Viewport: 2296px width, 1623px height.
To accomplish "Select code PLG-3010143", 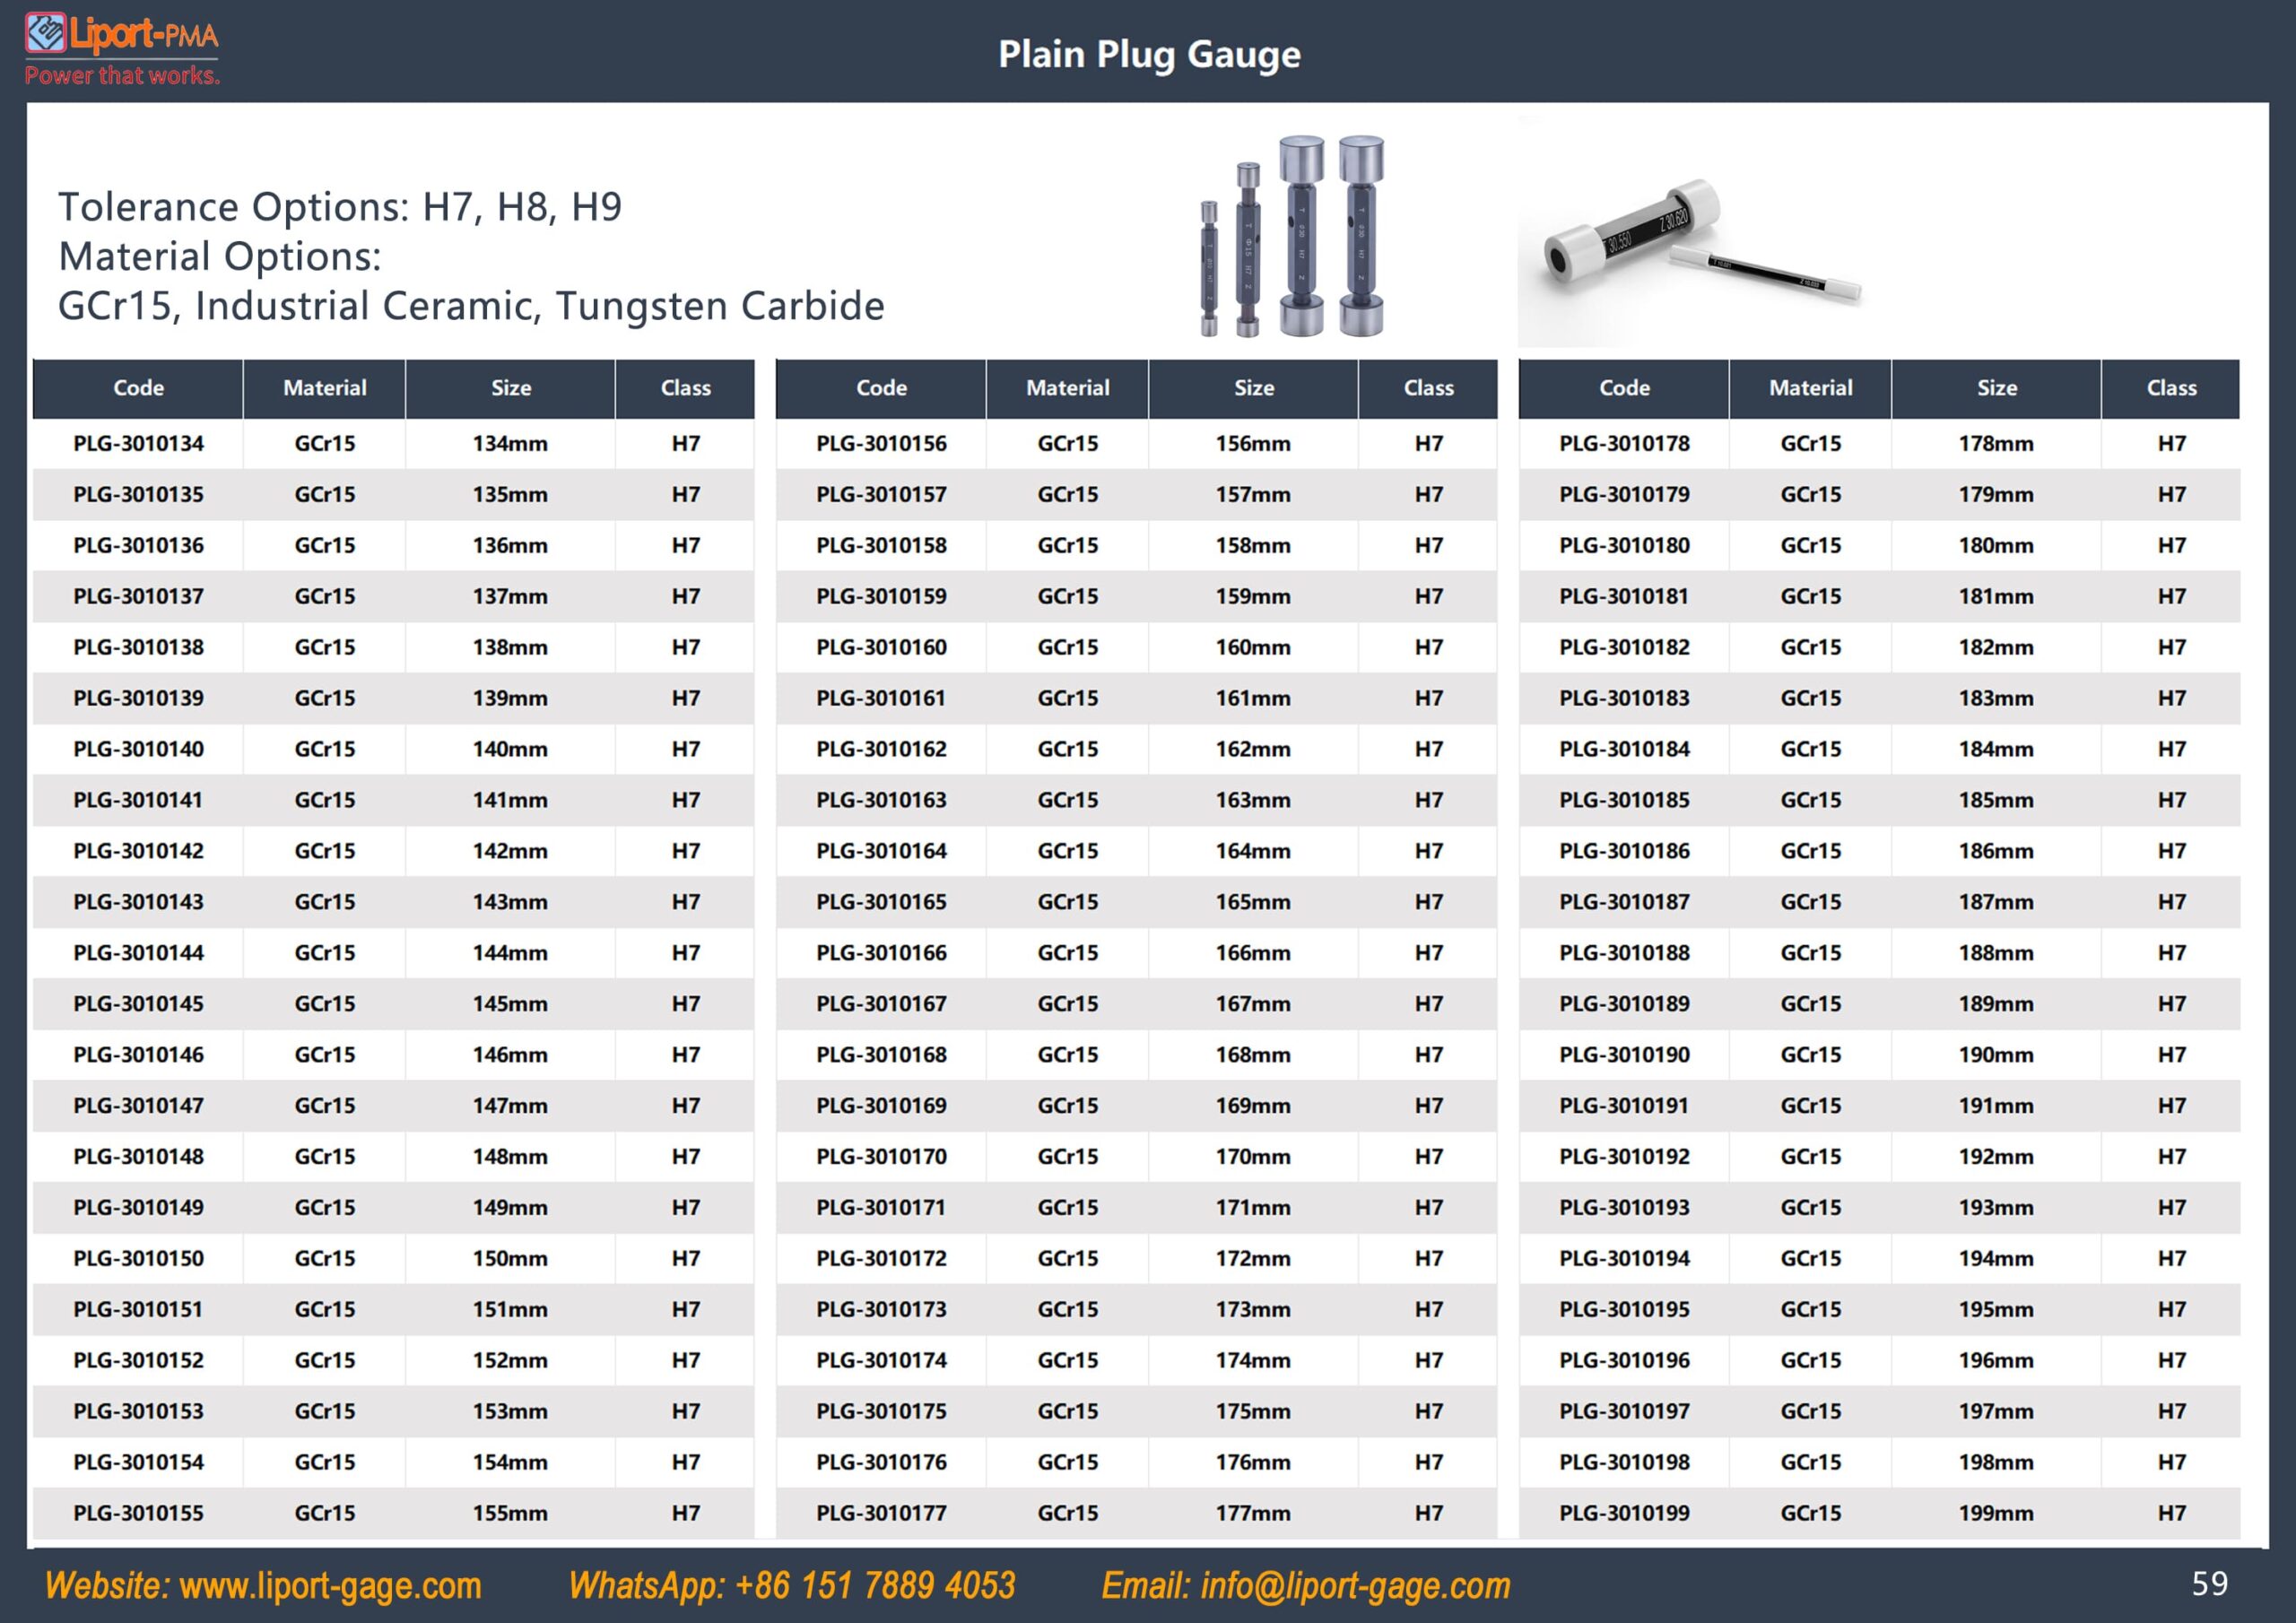I will point(138,902).
